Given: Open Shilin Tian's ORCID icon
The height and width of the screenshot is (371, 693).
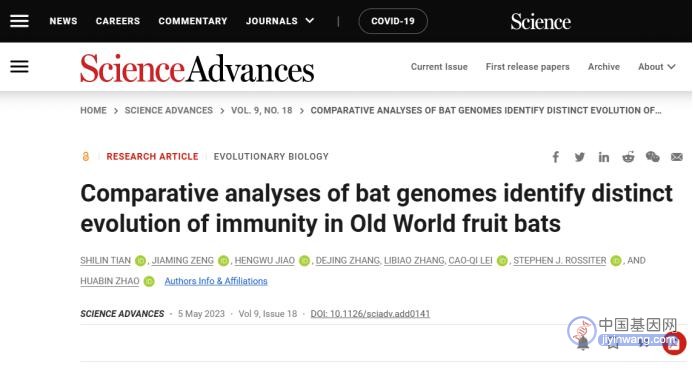Looking at the screenshot, I should pos(141,261).
